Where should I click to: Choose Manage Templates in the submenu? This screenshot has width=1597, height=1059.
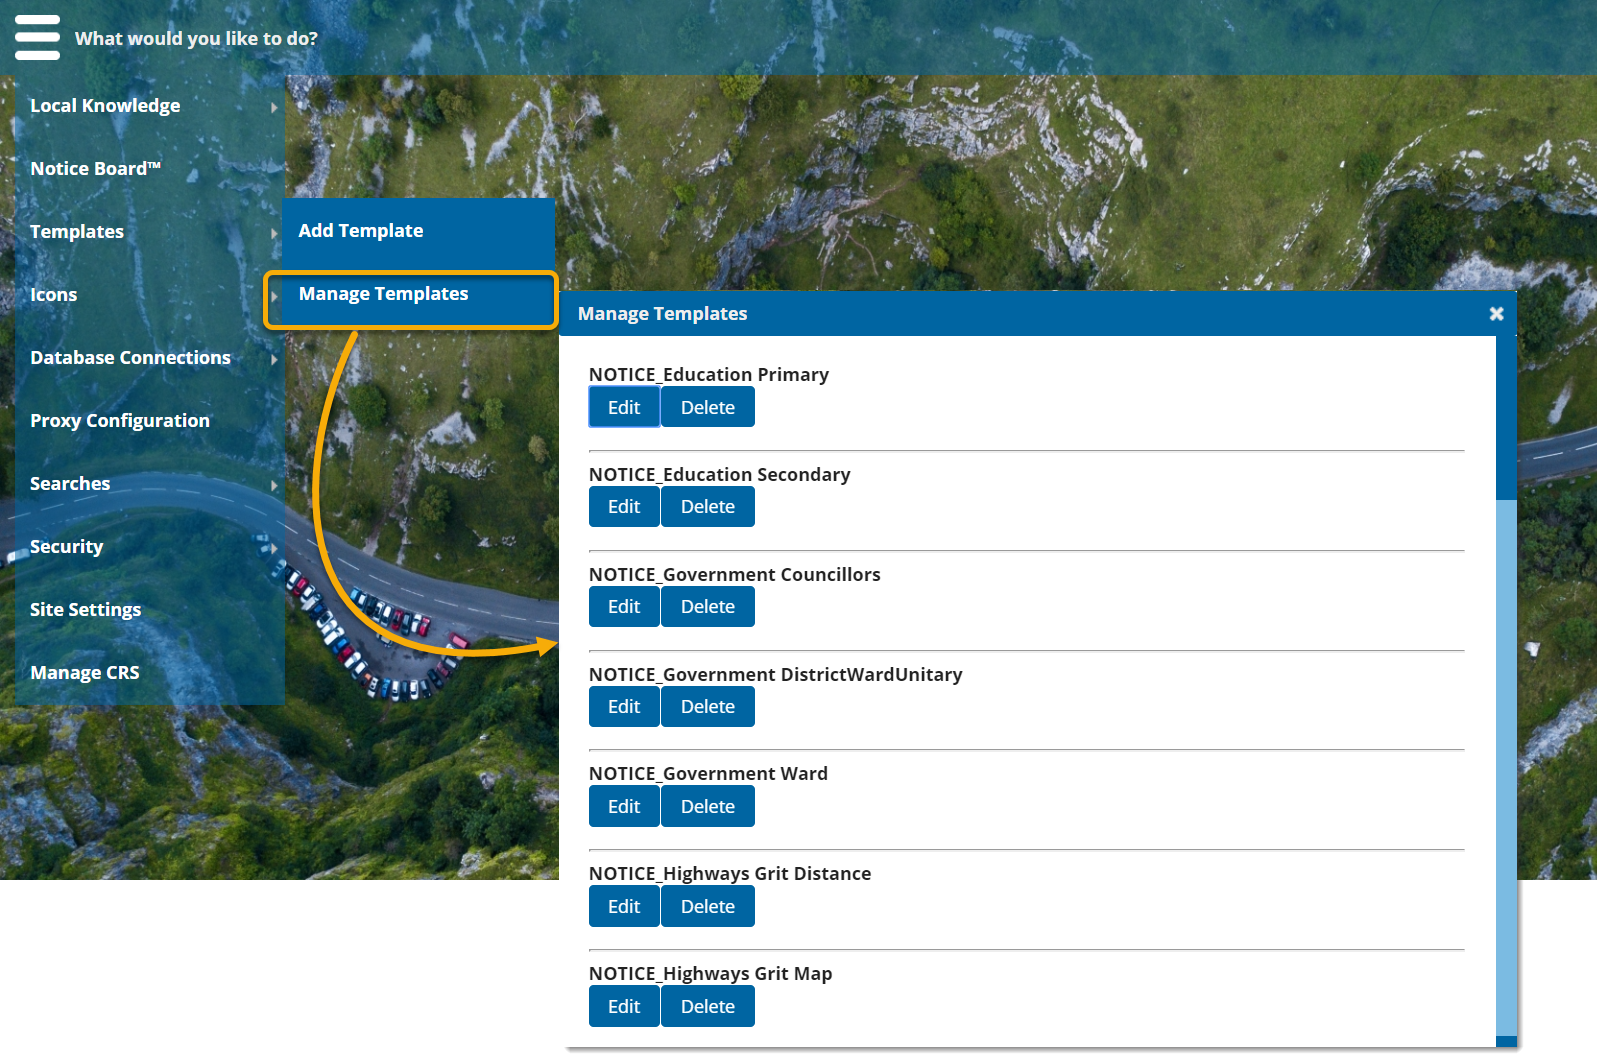click(383, 294)
